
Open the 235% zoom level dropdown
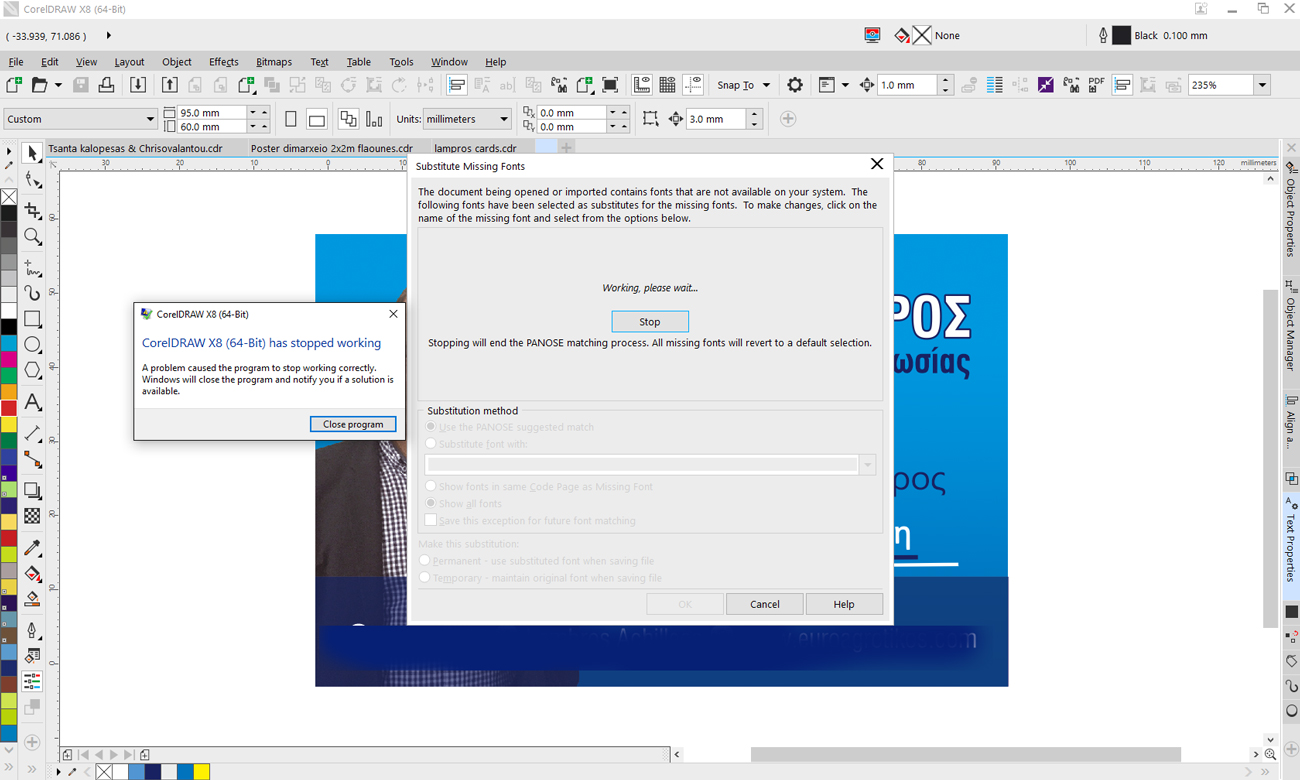[x=1262, y=85]
